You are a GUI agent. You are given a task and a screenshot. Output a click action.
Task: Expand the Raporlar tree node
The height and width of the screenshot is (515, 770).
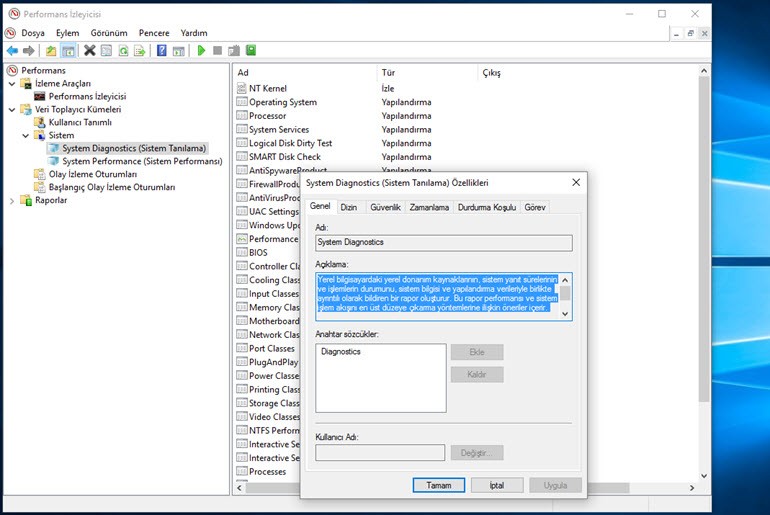tap(12, 200)
